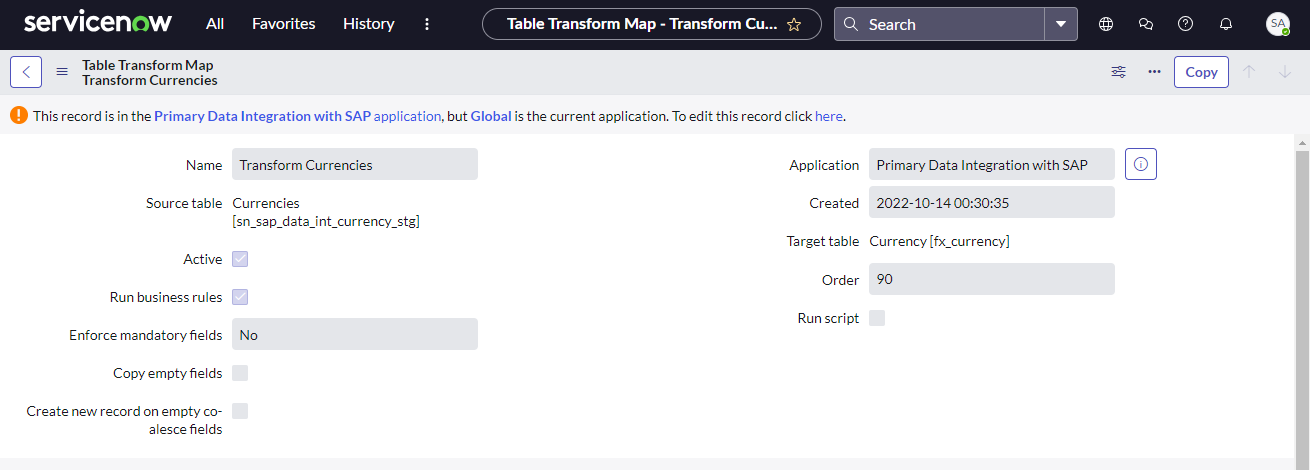
Task: Open the form context hamburger menu
Action: [62, 72]
